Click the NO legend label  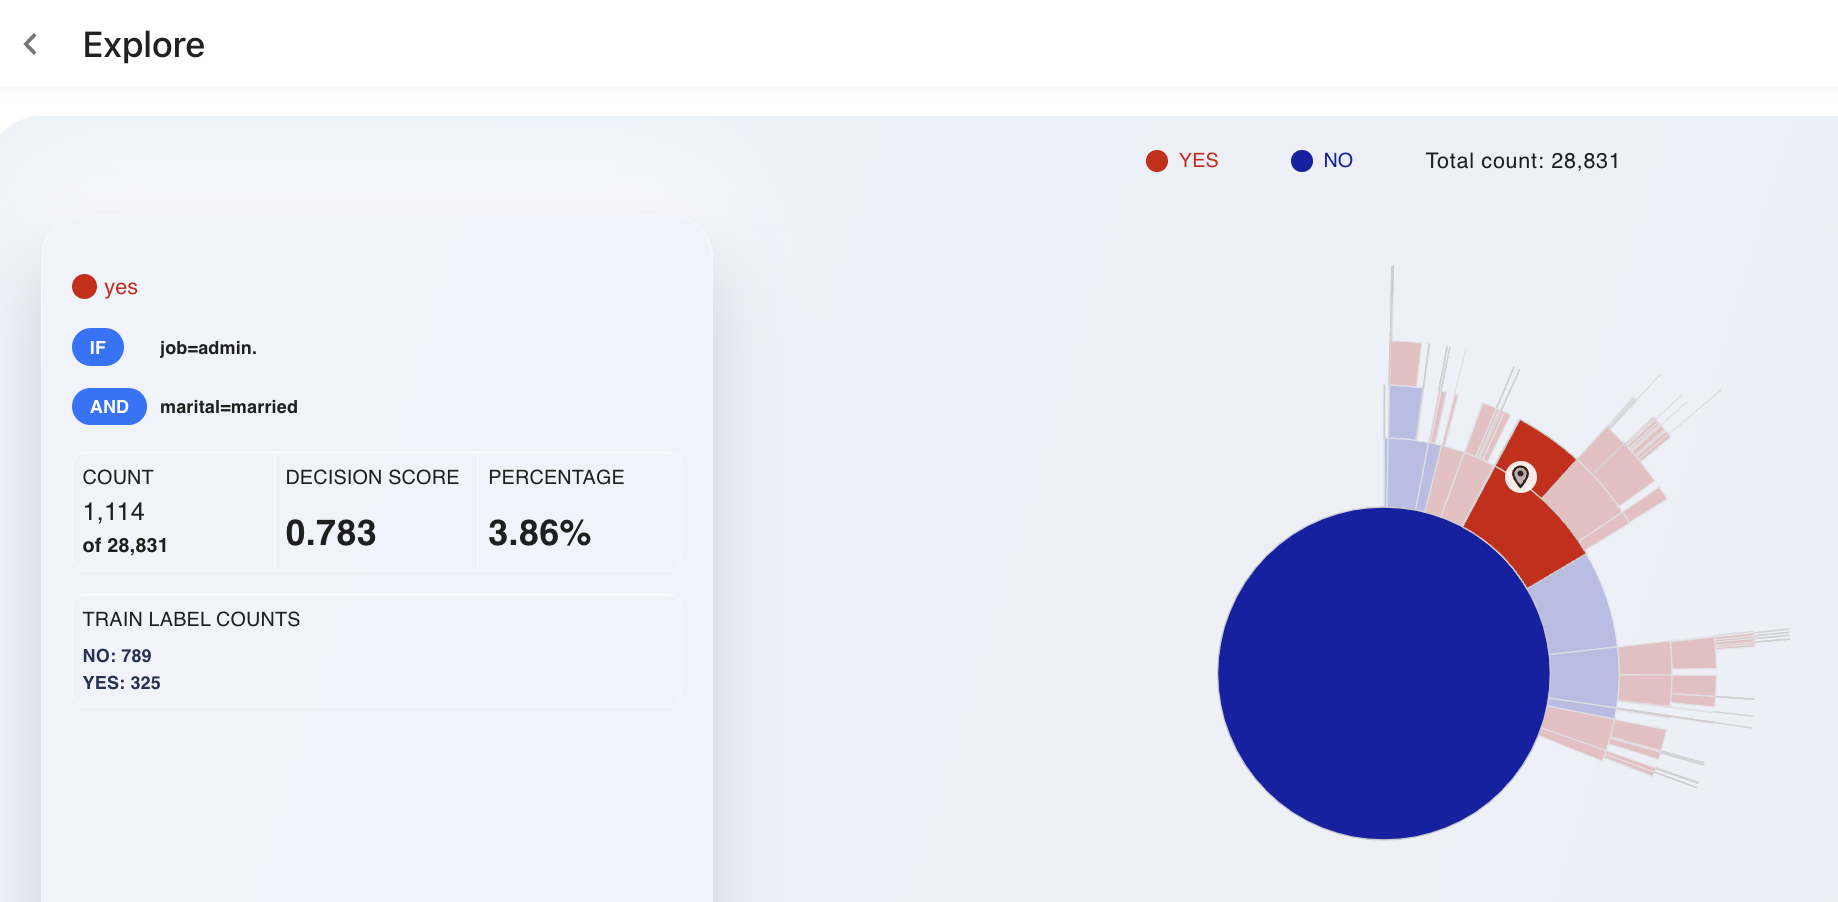1338,161
